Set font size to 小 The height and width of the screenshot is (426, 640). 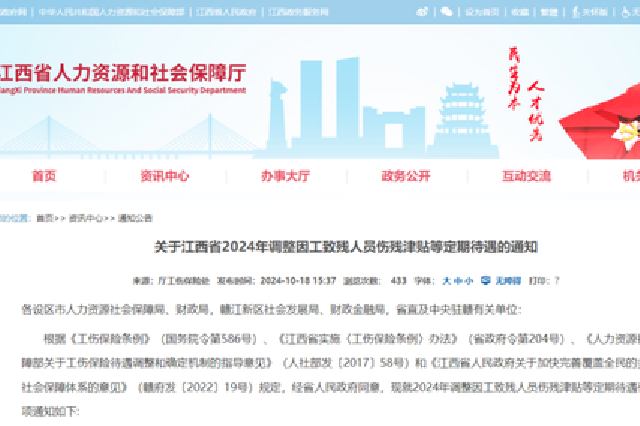point(469,281)
